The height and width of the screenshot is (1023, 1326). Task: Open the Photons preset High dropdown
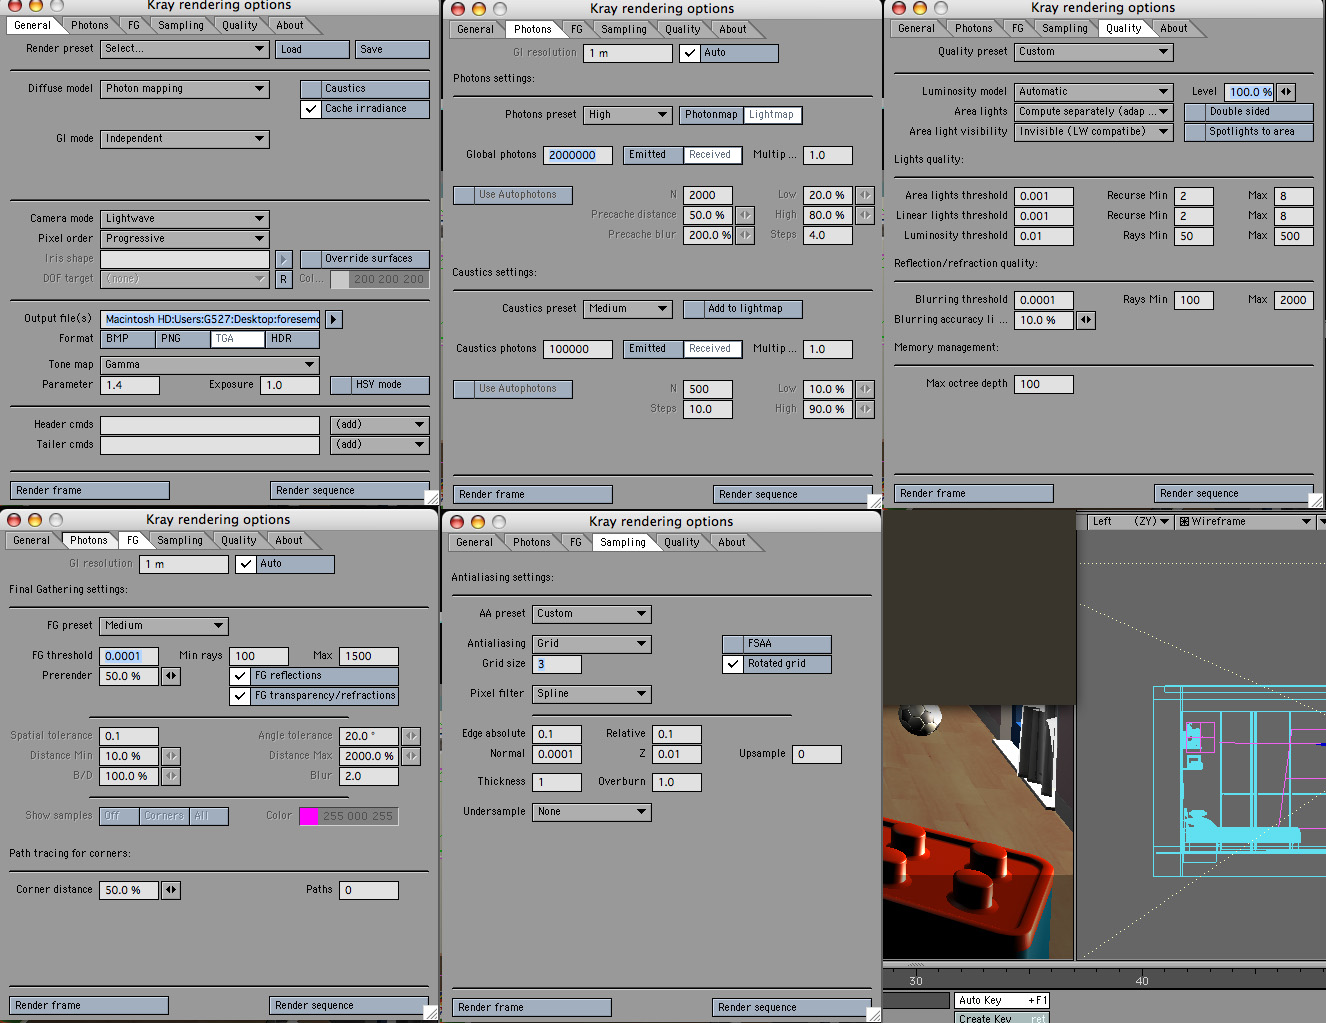[628, 115]
